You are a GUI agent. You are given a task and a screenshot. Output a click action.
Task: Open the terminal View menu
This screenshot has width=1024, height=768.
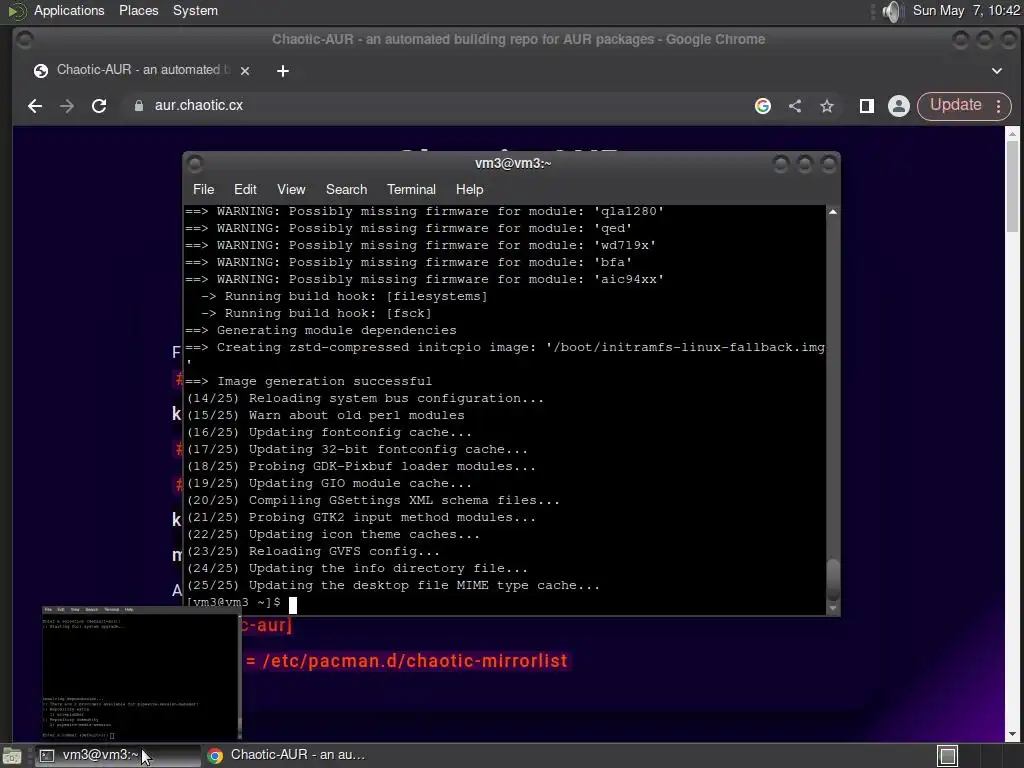(x=291, y=189)
